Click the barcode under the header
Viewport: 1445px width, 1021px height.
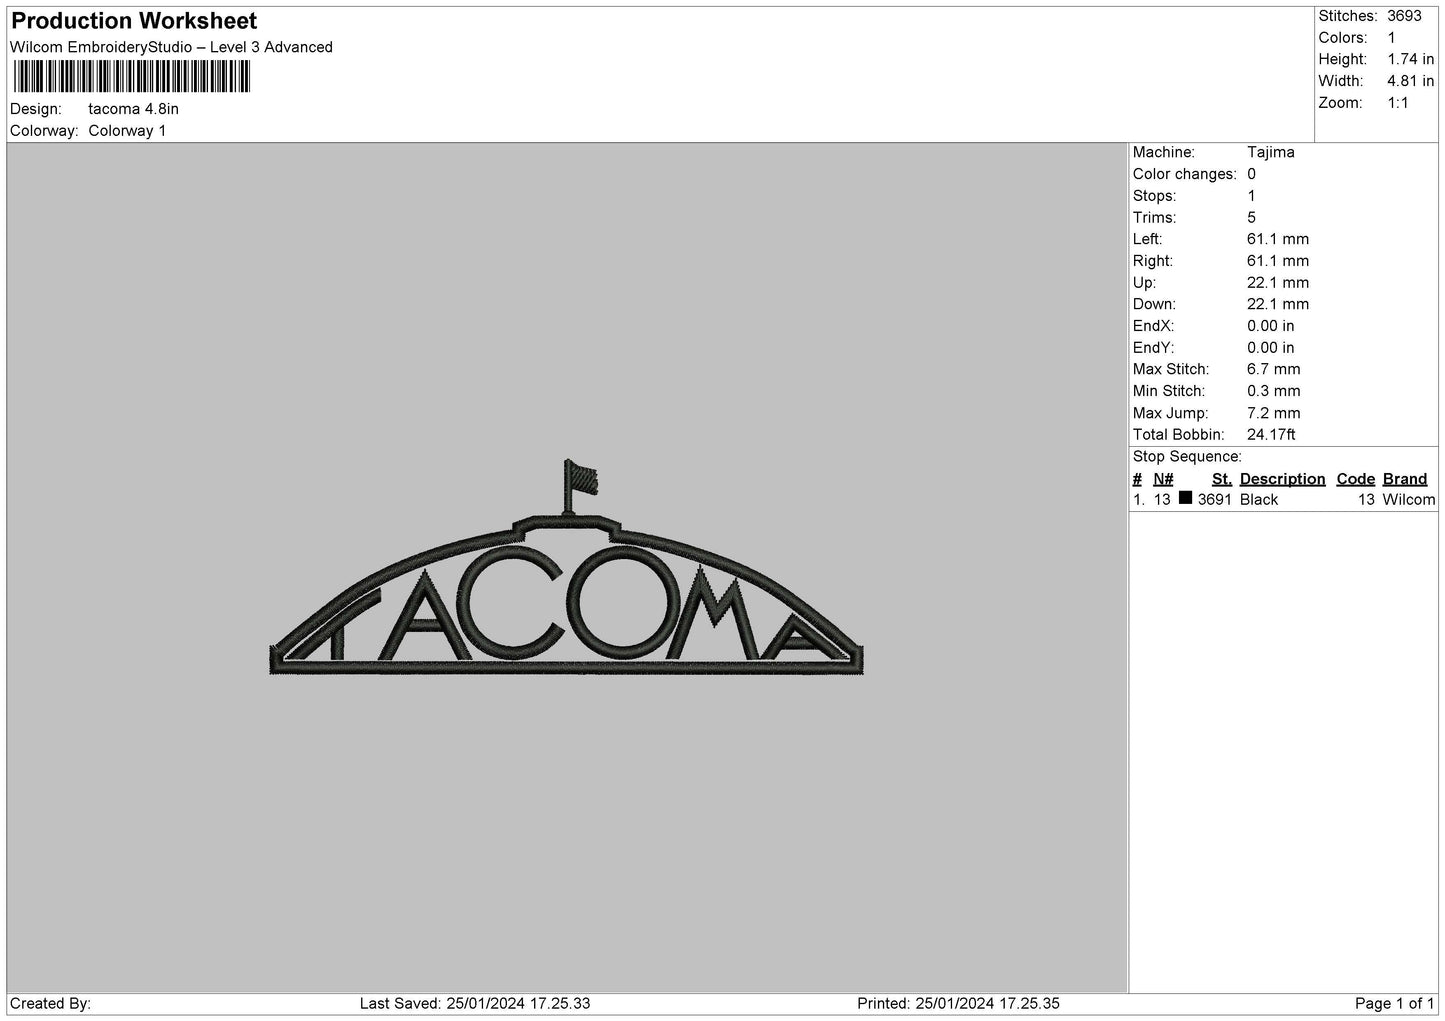tap(131, 76)
